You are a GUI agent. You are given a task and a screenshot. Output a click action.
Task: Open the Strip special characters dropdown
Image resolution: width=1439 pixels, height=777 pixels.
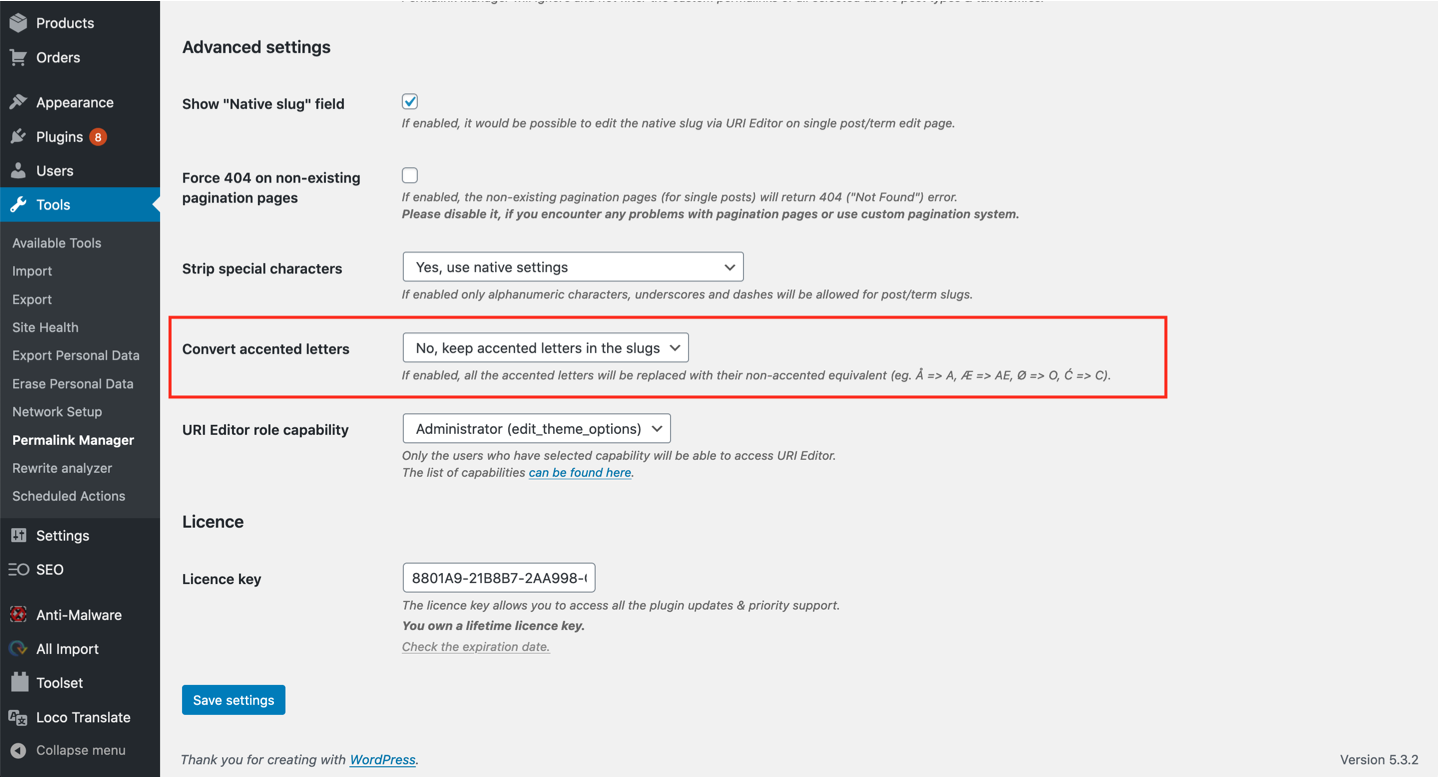[x=573, y=267]
